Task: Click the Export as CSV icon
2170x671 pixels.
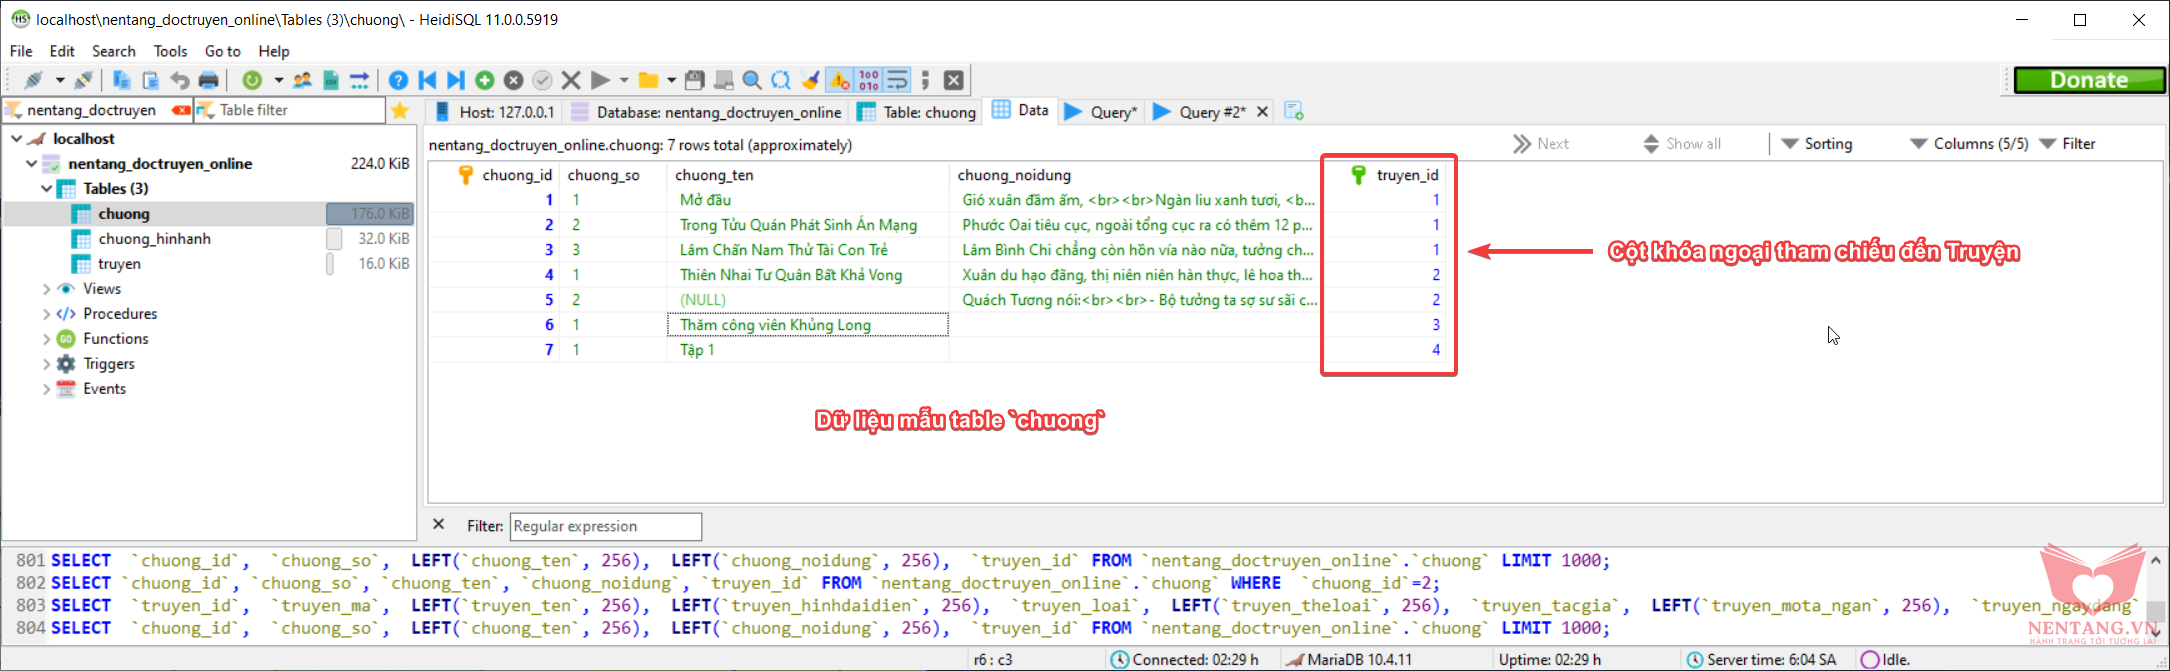Action: tap(331, 80)
